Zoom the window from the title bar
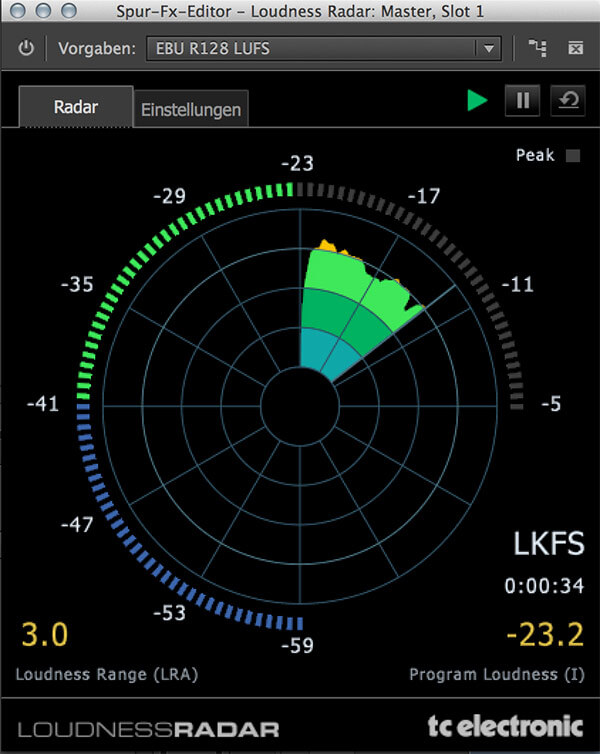Viewport: 600px width, 754px height. point(69,11)
